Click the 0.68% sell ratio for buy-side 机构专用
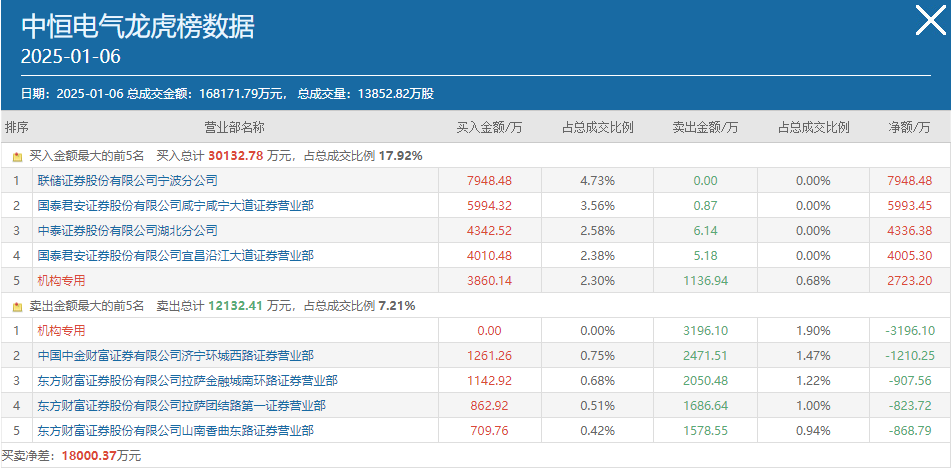The height and width of the screenshot is (471, 951). pyautogui.click(x=813, y=281)
